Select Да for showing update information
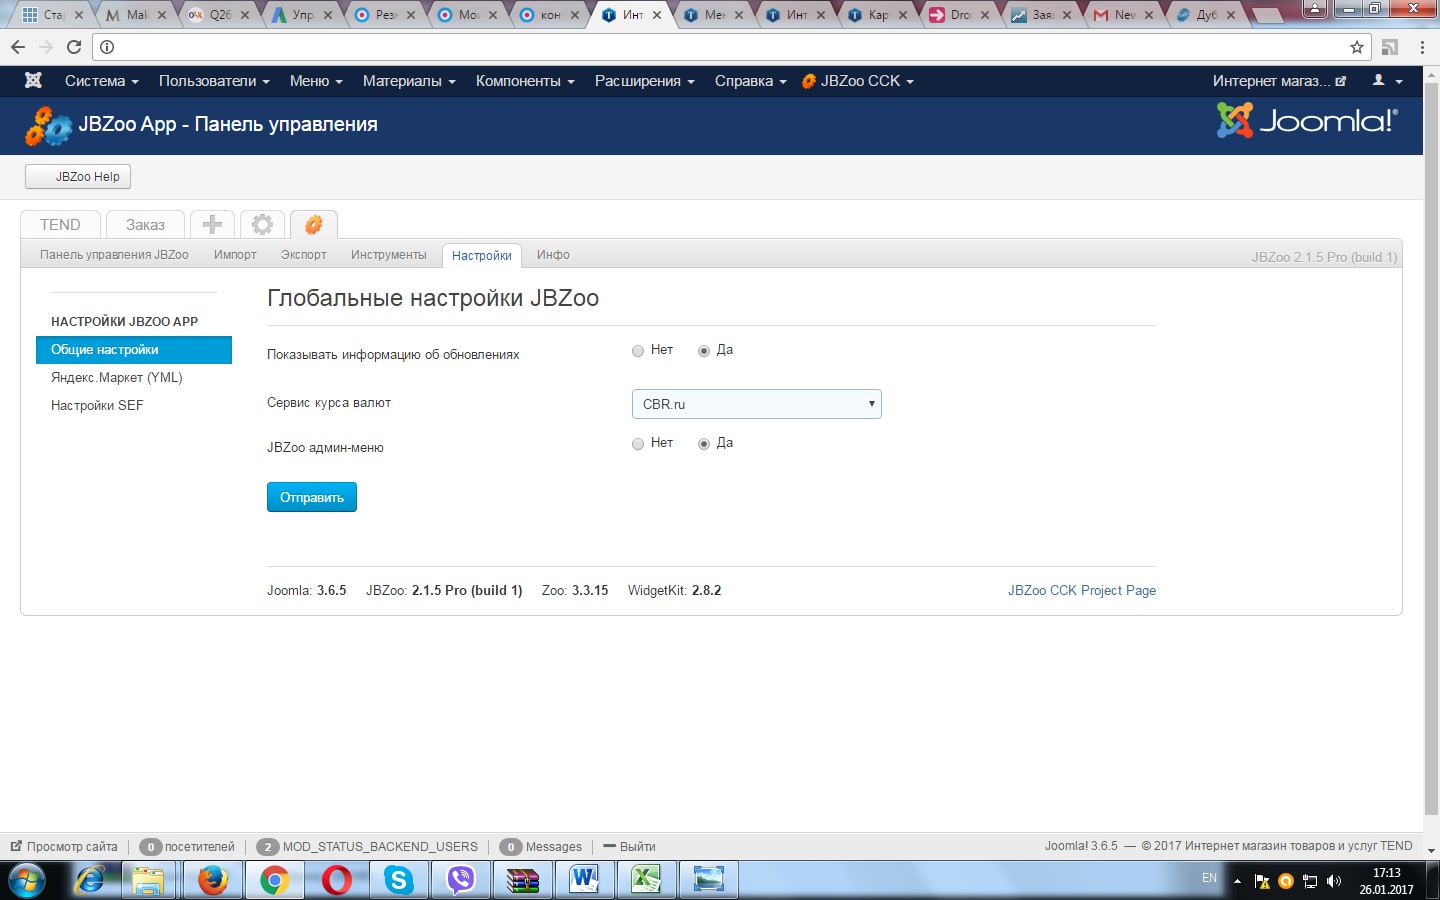Screen dimensions: 1440x900 [x=704, y=351]
